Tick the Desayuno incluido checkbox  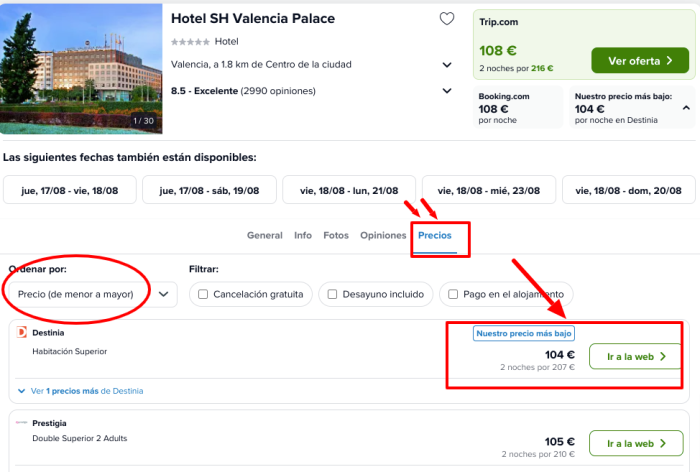(x=332, y=294)
